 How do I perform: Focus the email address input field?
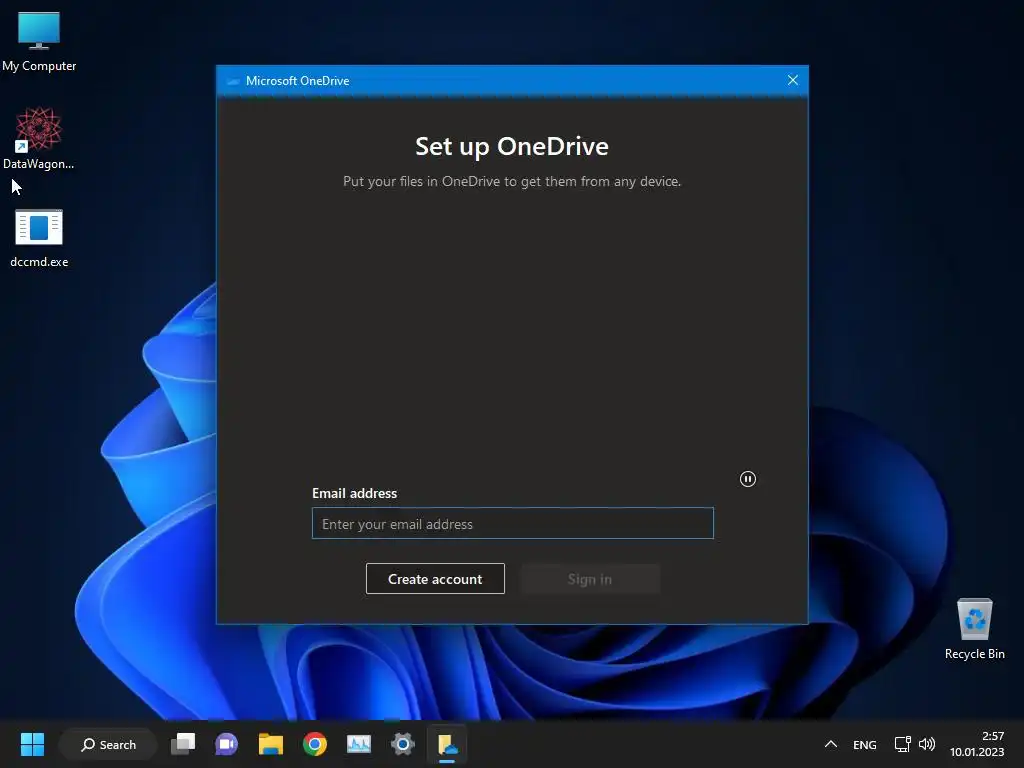(513, 523)
